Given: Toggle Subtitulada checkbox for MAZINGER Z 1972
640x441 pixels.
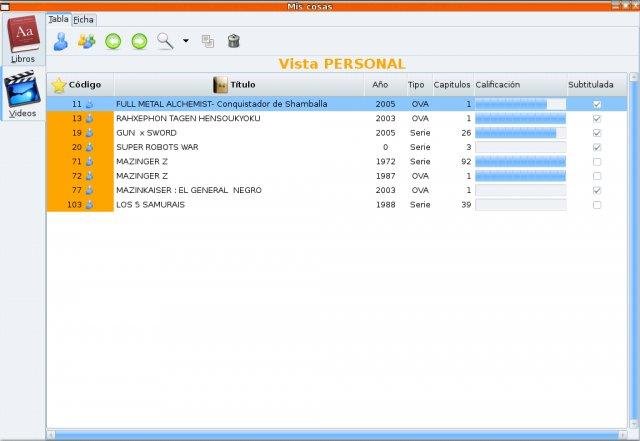Looking at the screenshot, I should 597,161.
